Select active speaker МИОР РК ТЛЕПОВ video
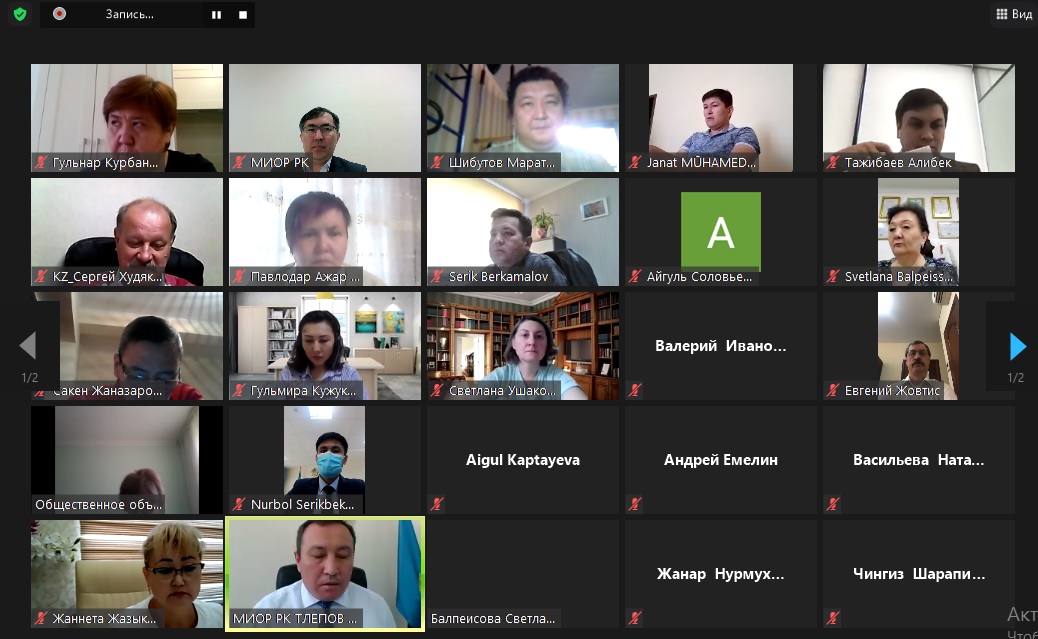 (x=324, y=573)
